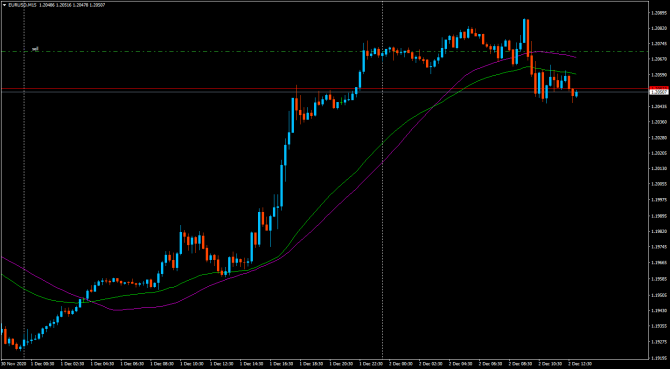Click the white current bid price tag
The image size is (670, 369).
pos(658,92)
